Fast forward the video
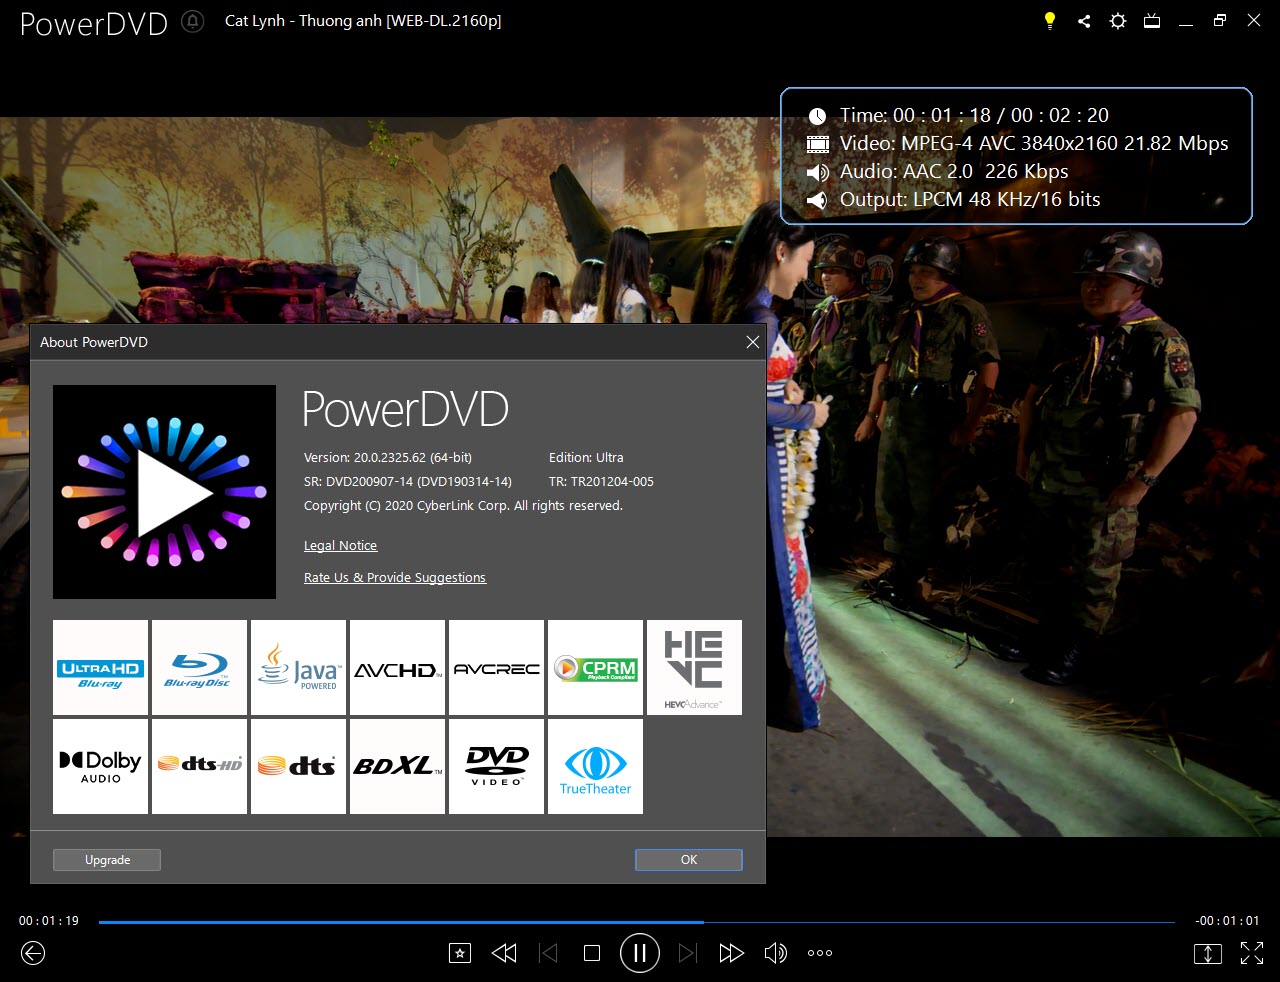Viewport: 1280px width, 982px height. click(732, 953)
